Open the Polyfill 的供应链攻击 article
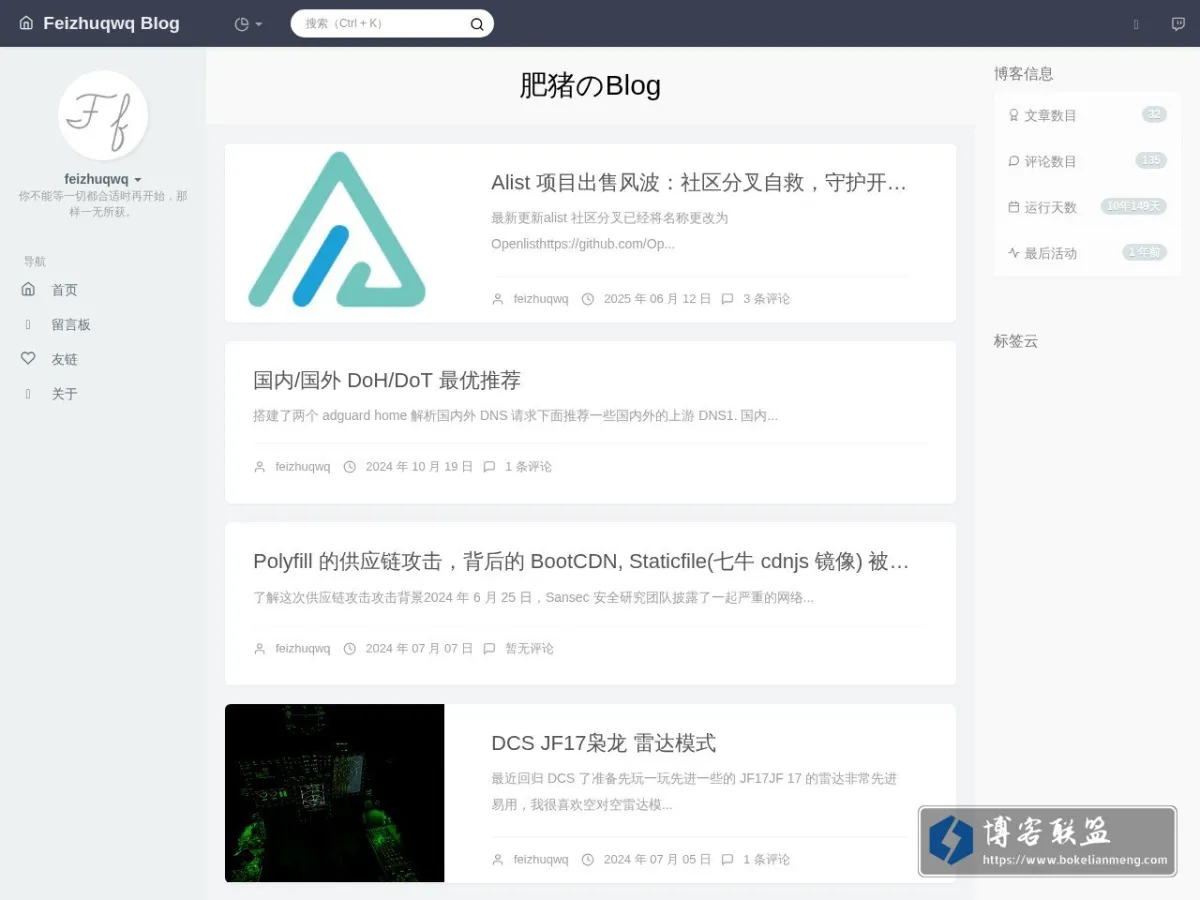Viewport: 1200px width, 900px height. coord(581,561)
